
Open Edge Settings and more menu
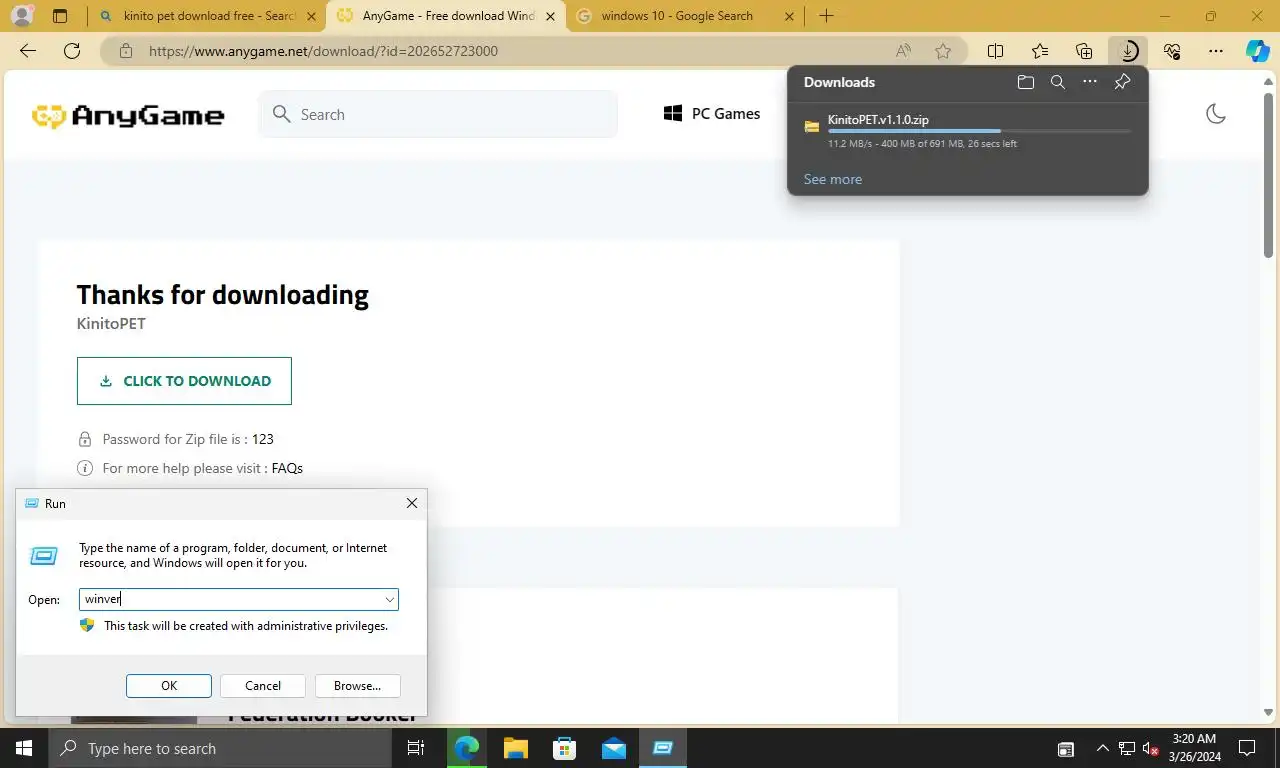coord(1216,51)
